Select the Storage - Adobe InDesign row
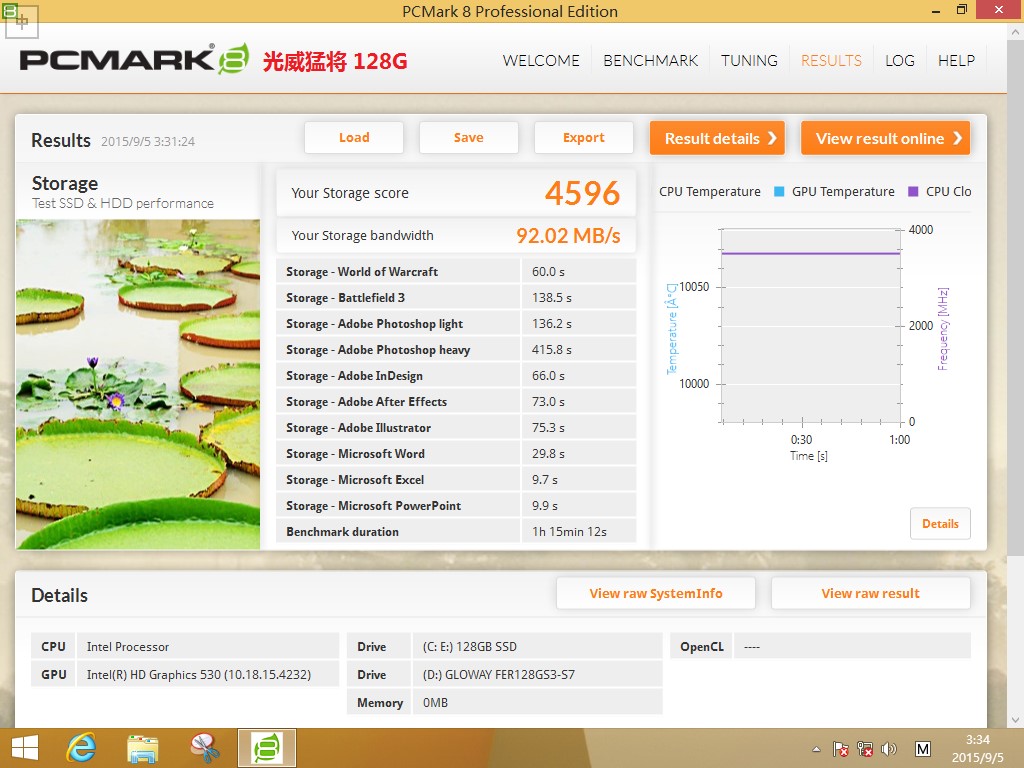1024x768 pixels. click(x=456, y=376)
